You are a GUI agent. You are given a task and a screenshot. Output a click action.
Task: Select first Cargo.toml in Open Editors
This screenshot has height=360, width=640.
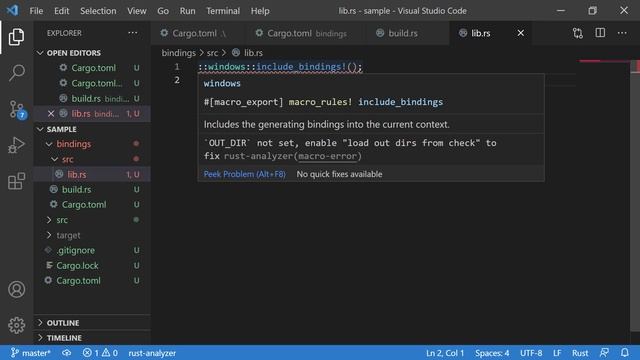(92, 68)
